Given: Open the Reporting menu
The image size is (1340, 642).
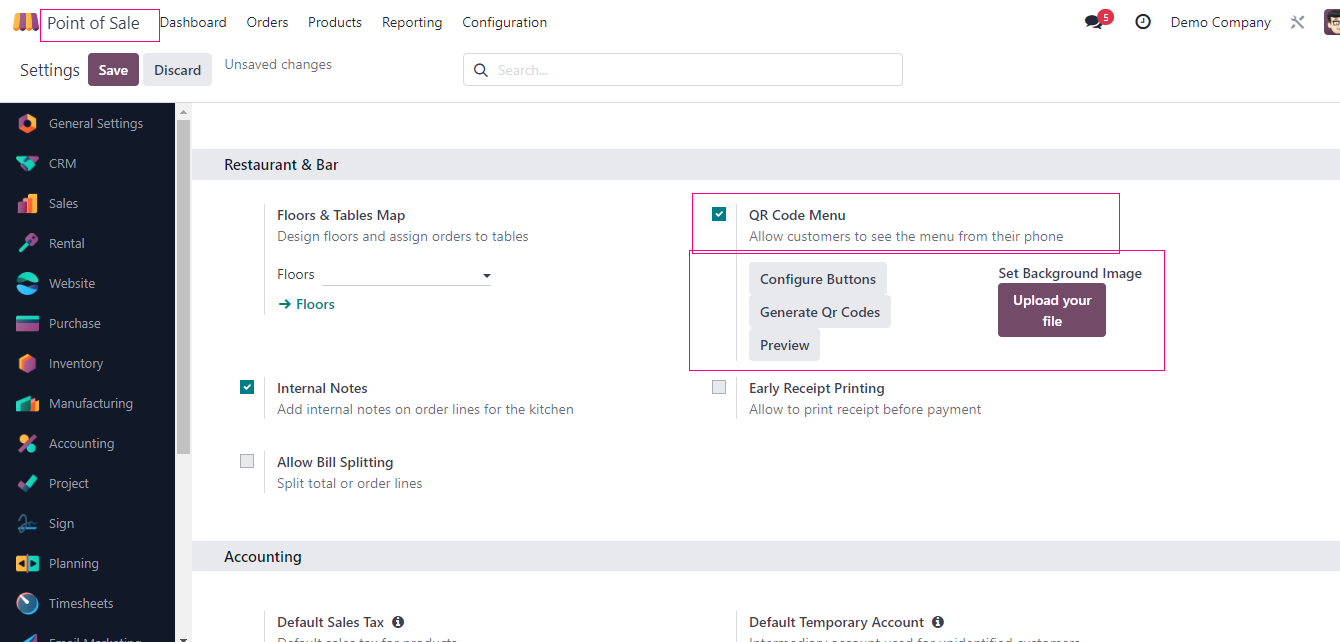Looking at the screenshot, I should [x=412, y=22].
